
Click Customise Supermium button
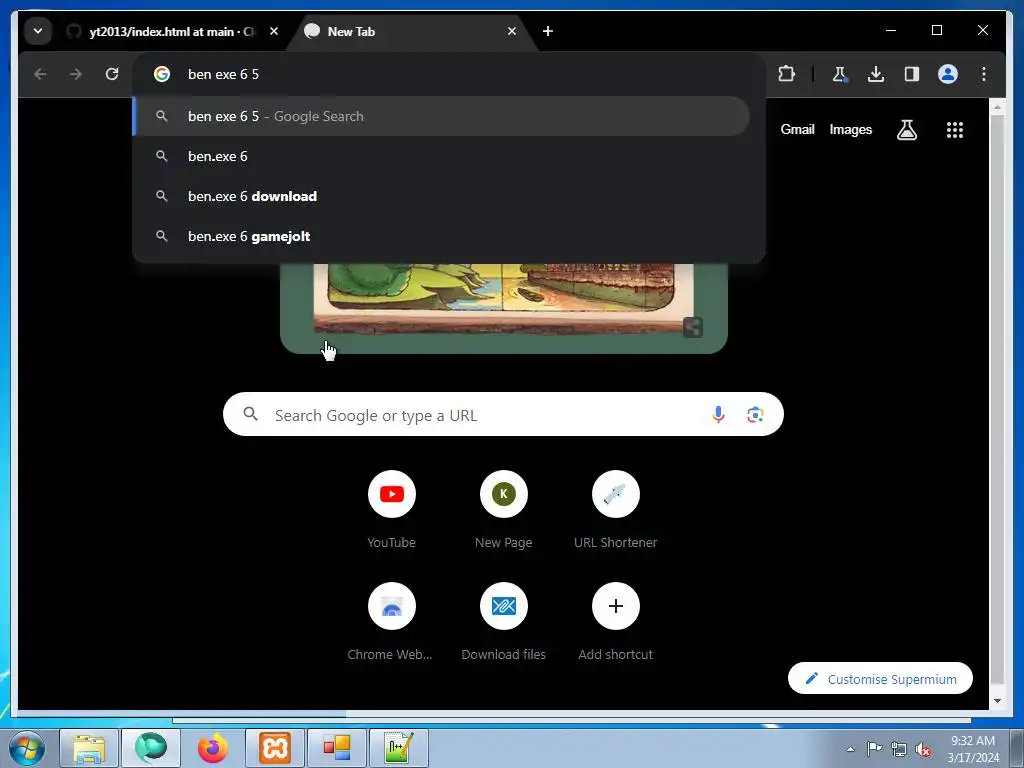[x=880, y=679]
